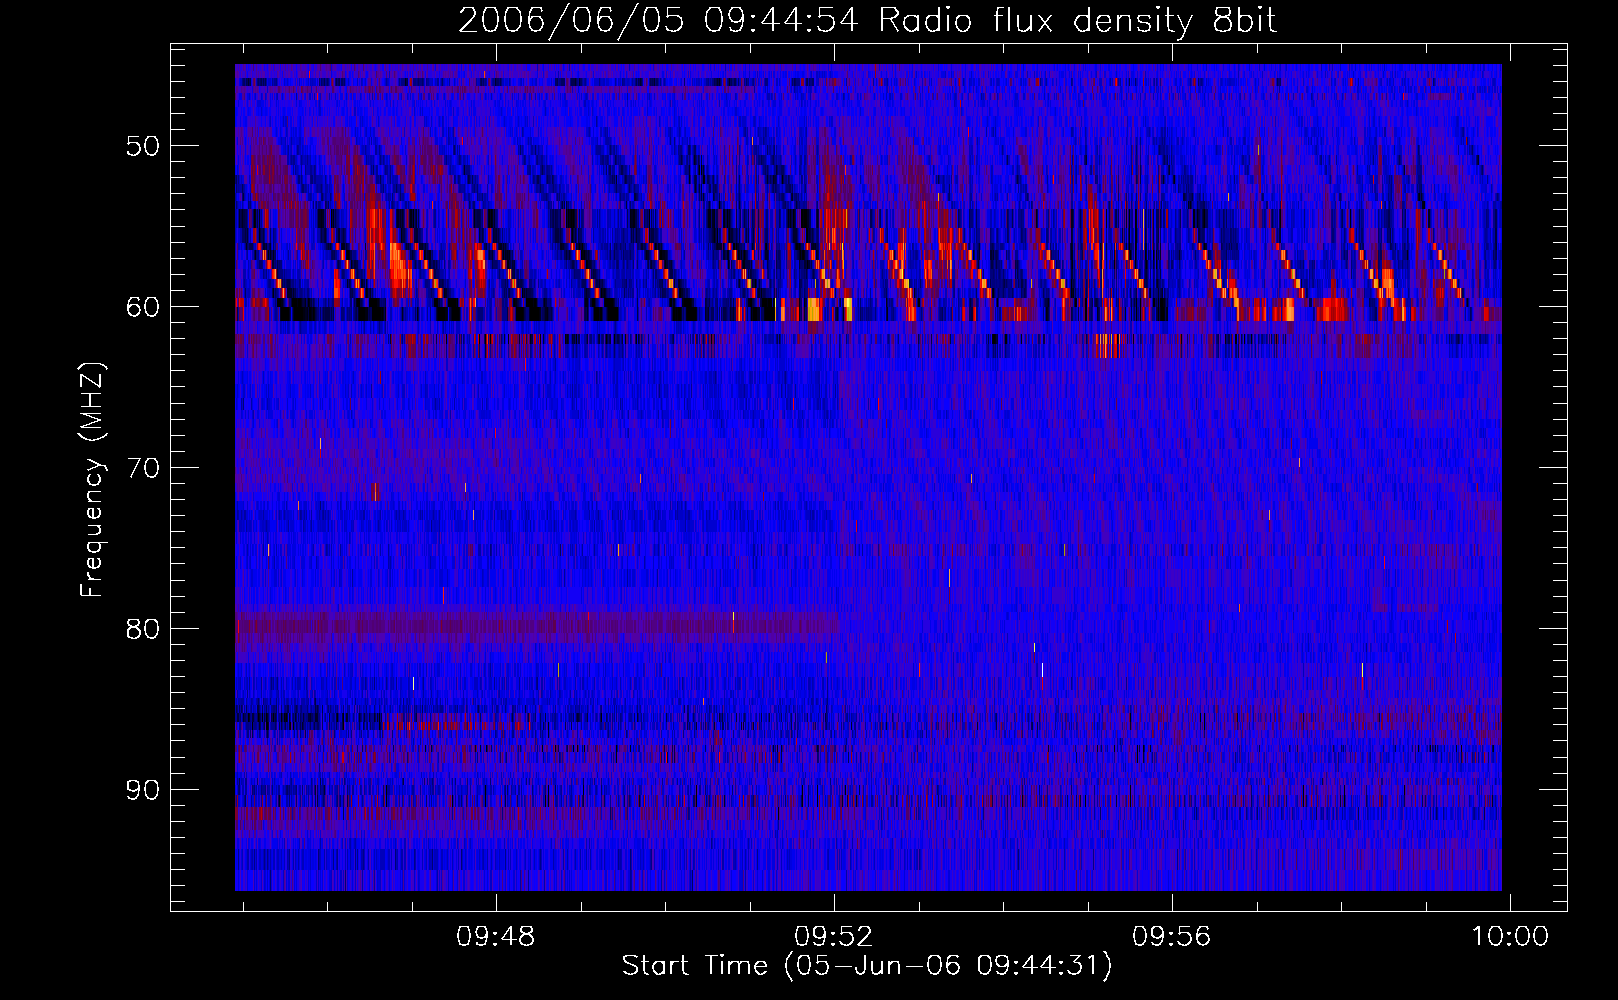
Task: Click the plot title '2006/06/05 09:44:54 Radio flux density 8bit'
Action: click(867, 21)
